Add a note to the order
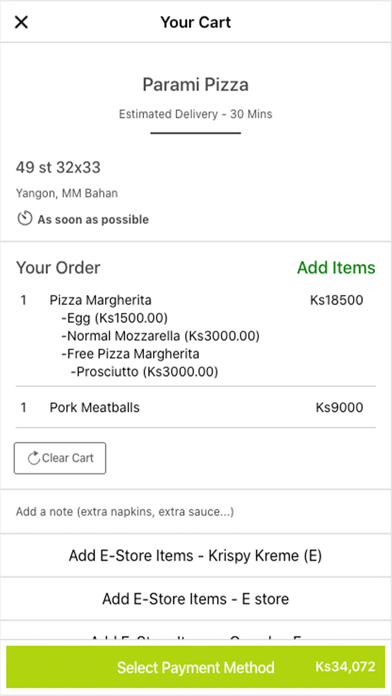392x696 pixels. (x=196, y=512)
